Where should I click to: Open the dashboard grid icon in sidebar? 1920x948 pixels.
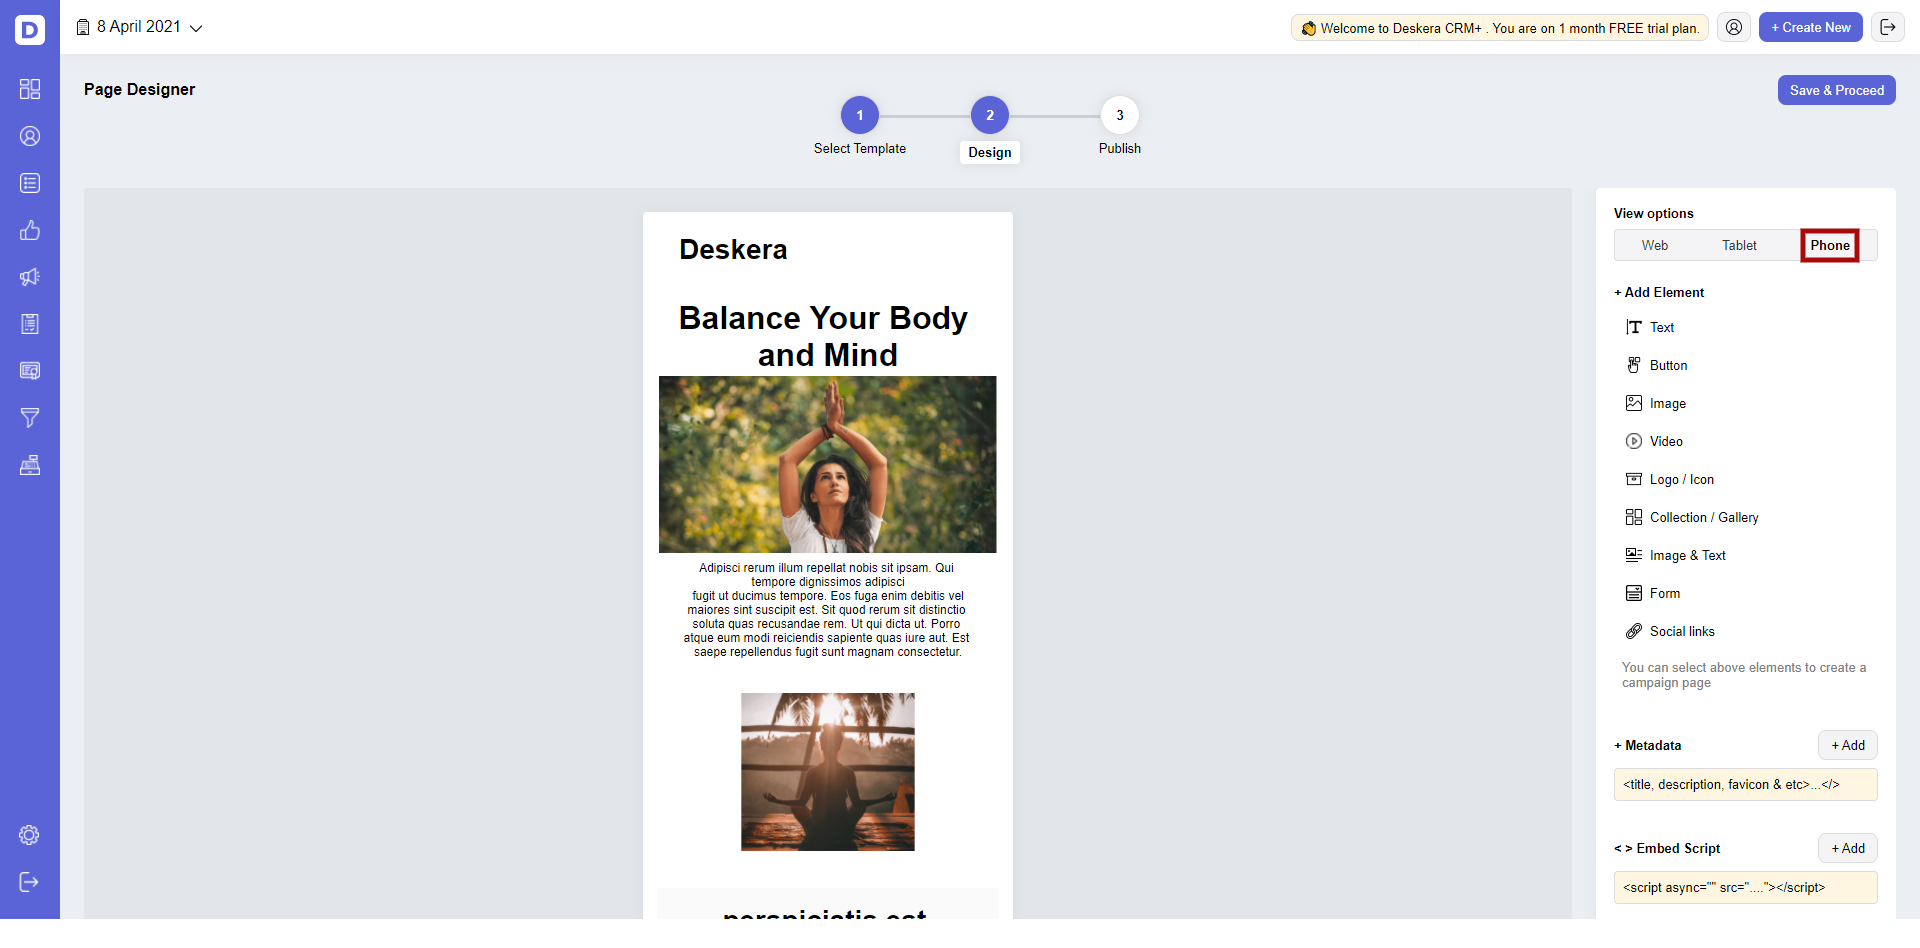(x=30, y=89)
